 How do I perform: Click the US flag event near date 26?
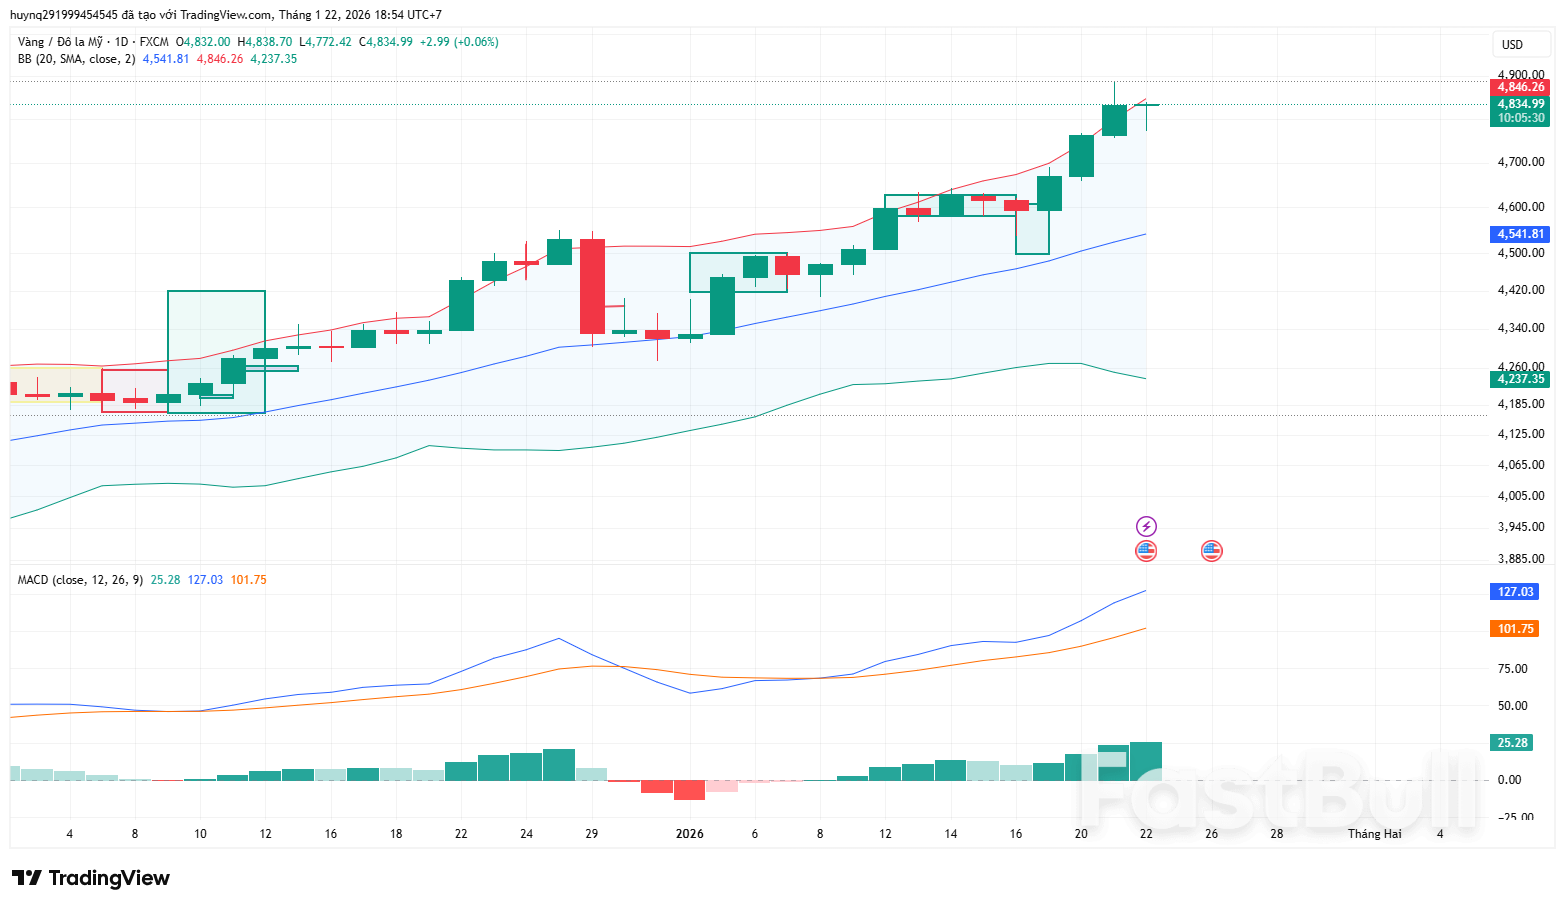click(x=1211, y=551)
